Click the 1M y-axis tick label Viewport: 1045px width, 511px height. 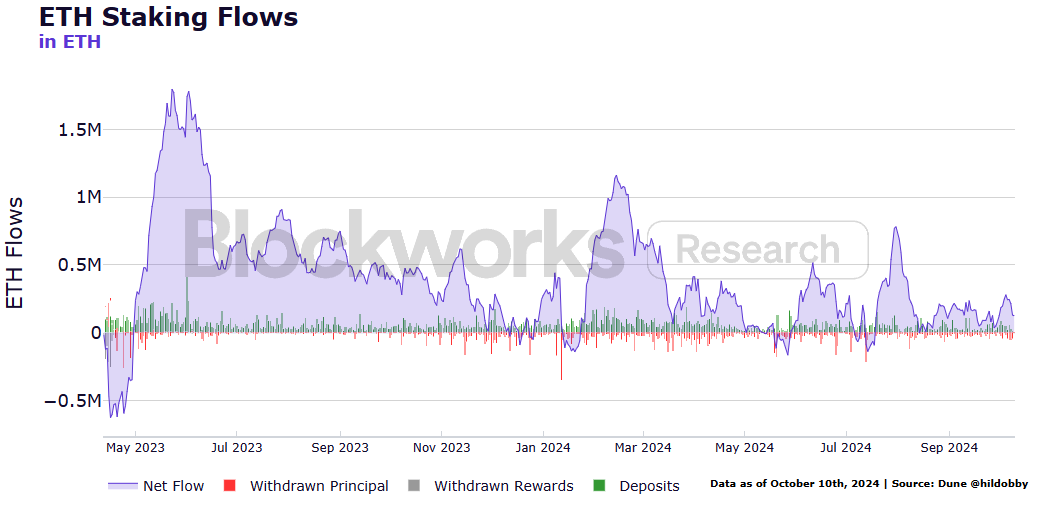tap(88, 197)
